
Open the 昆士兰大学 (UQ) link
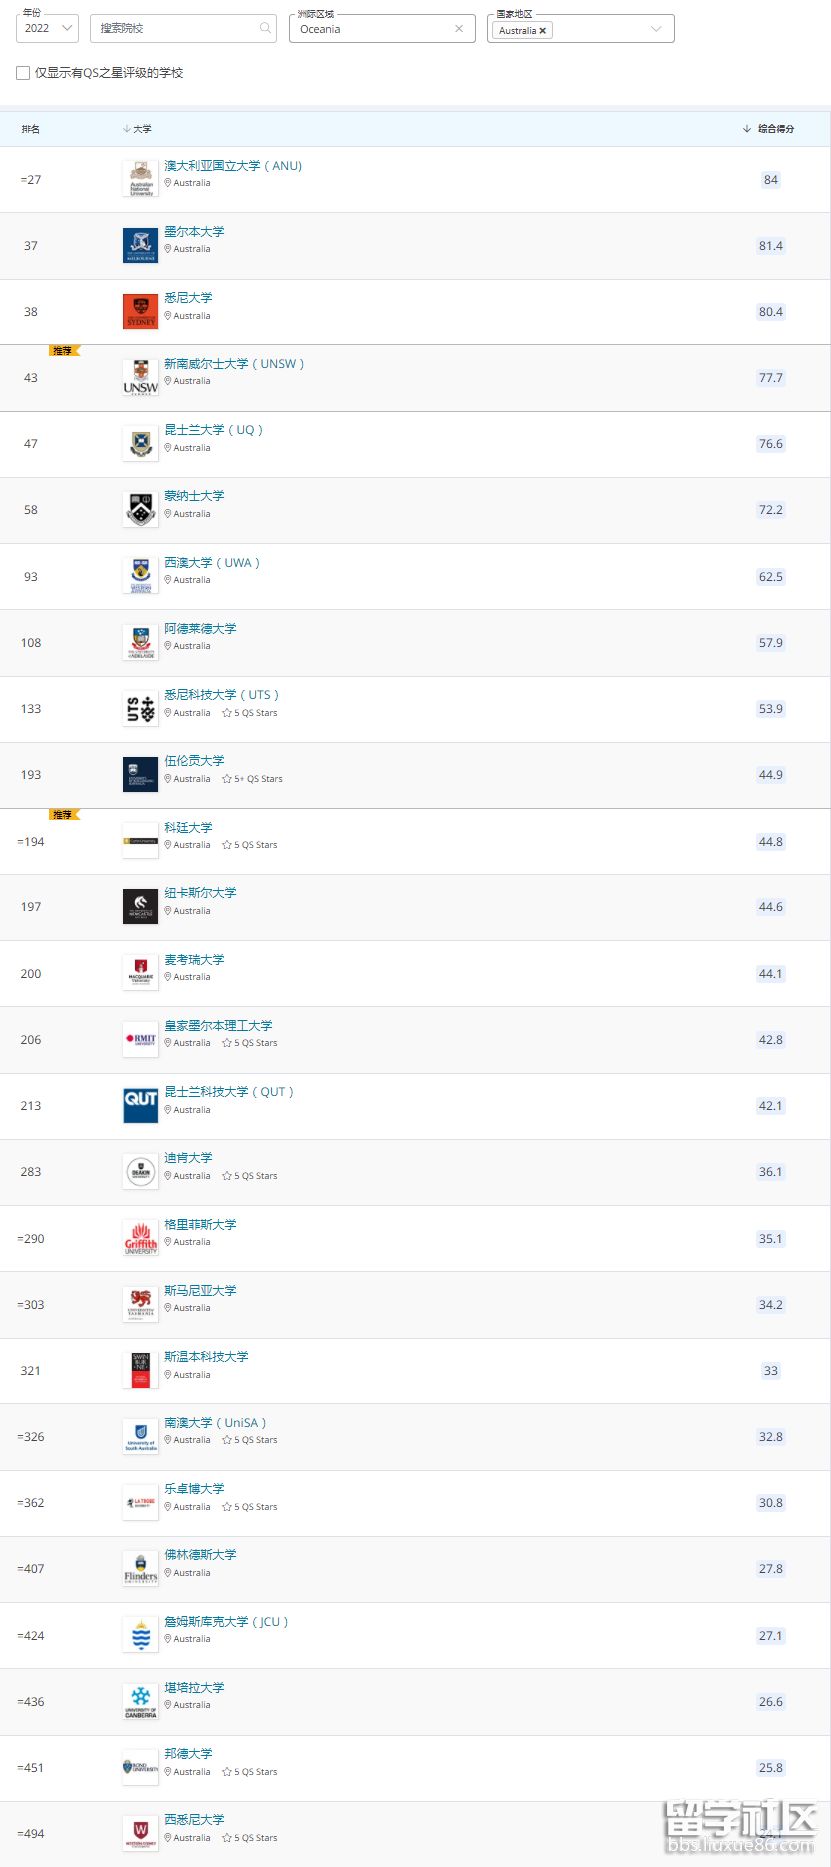(x=214, y=430)
